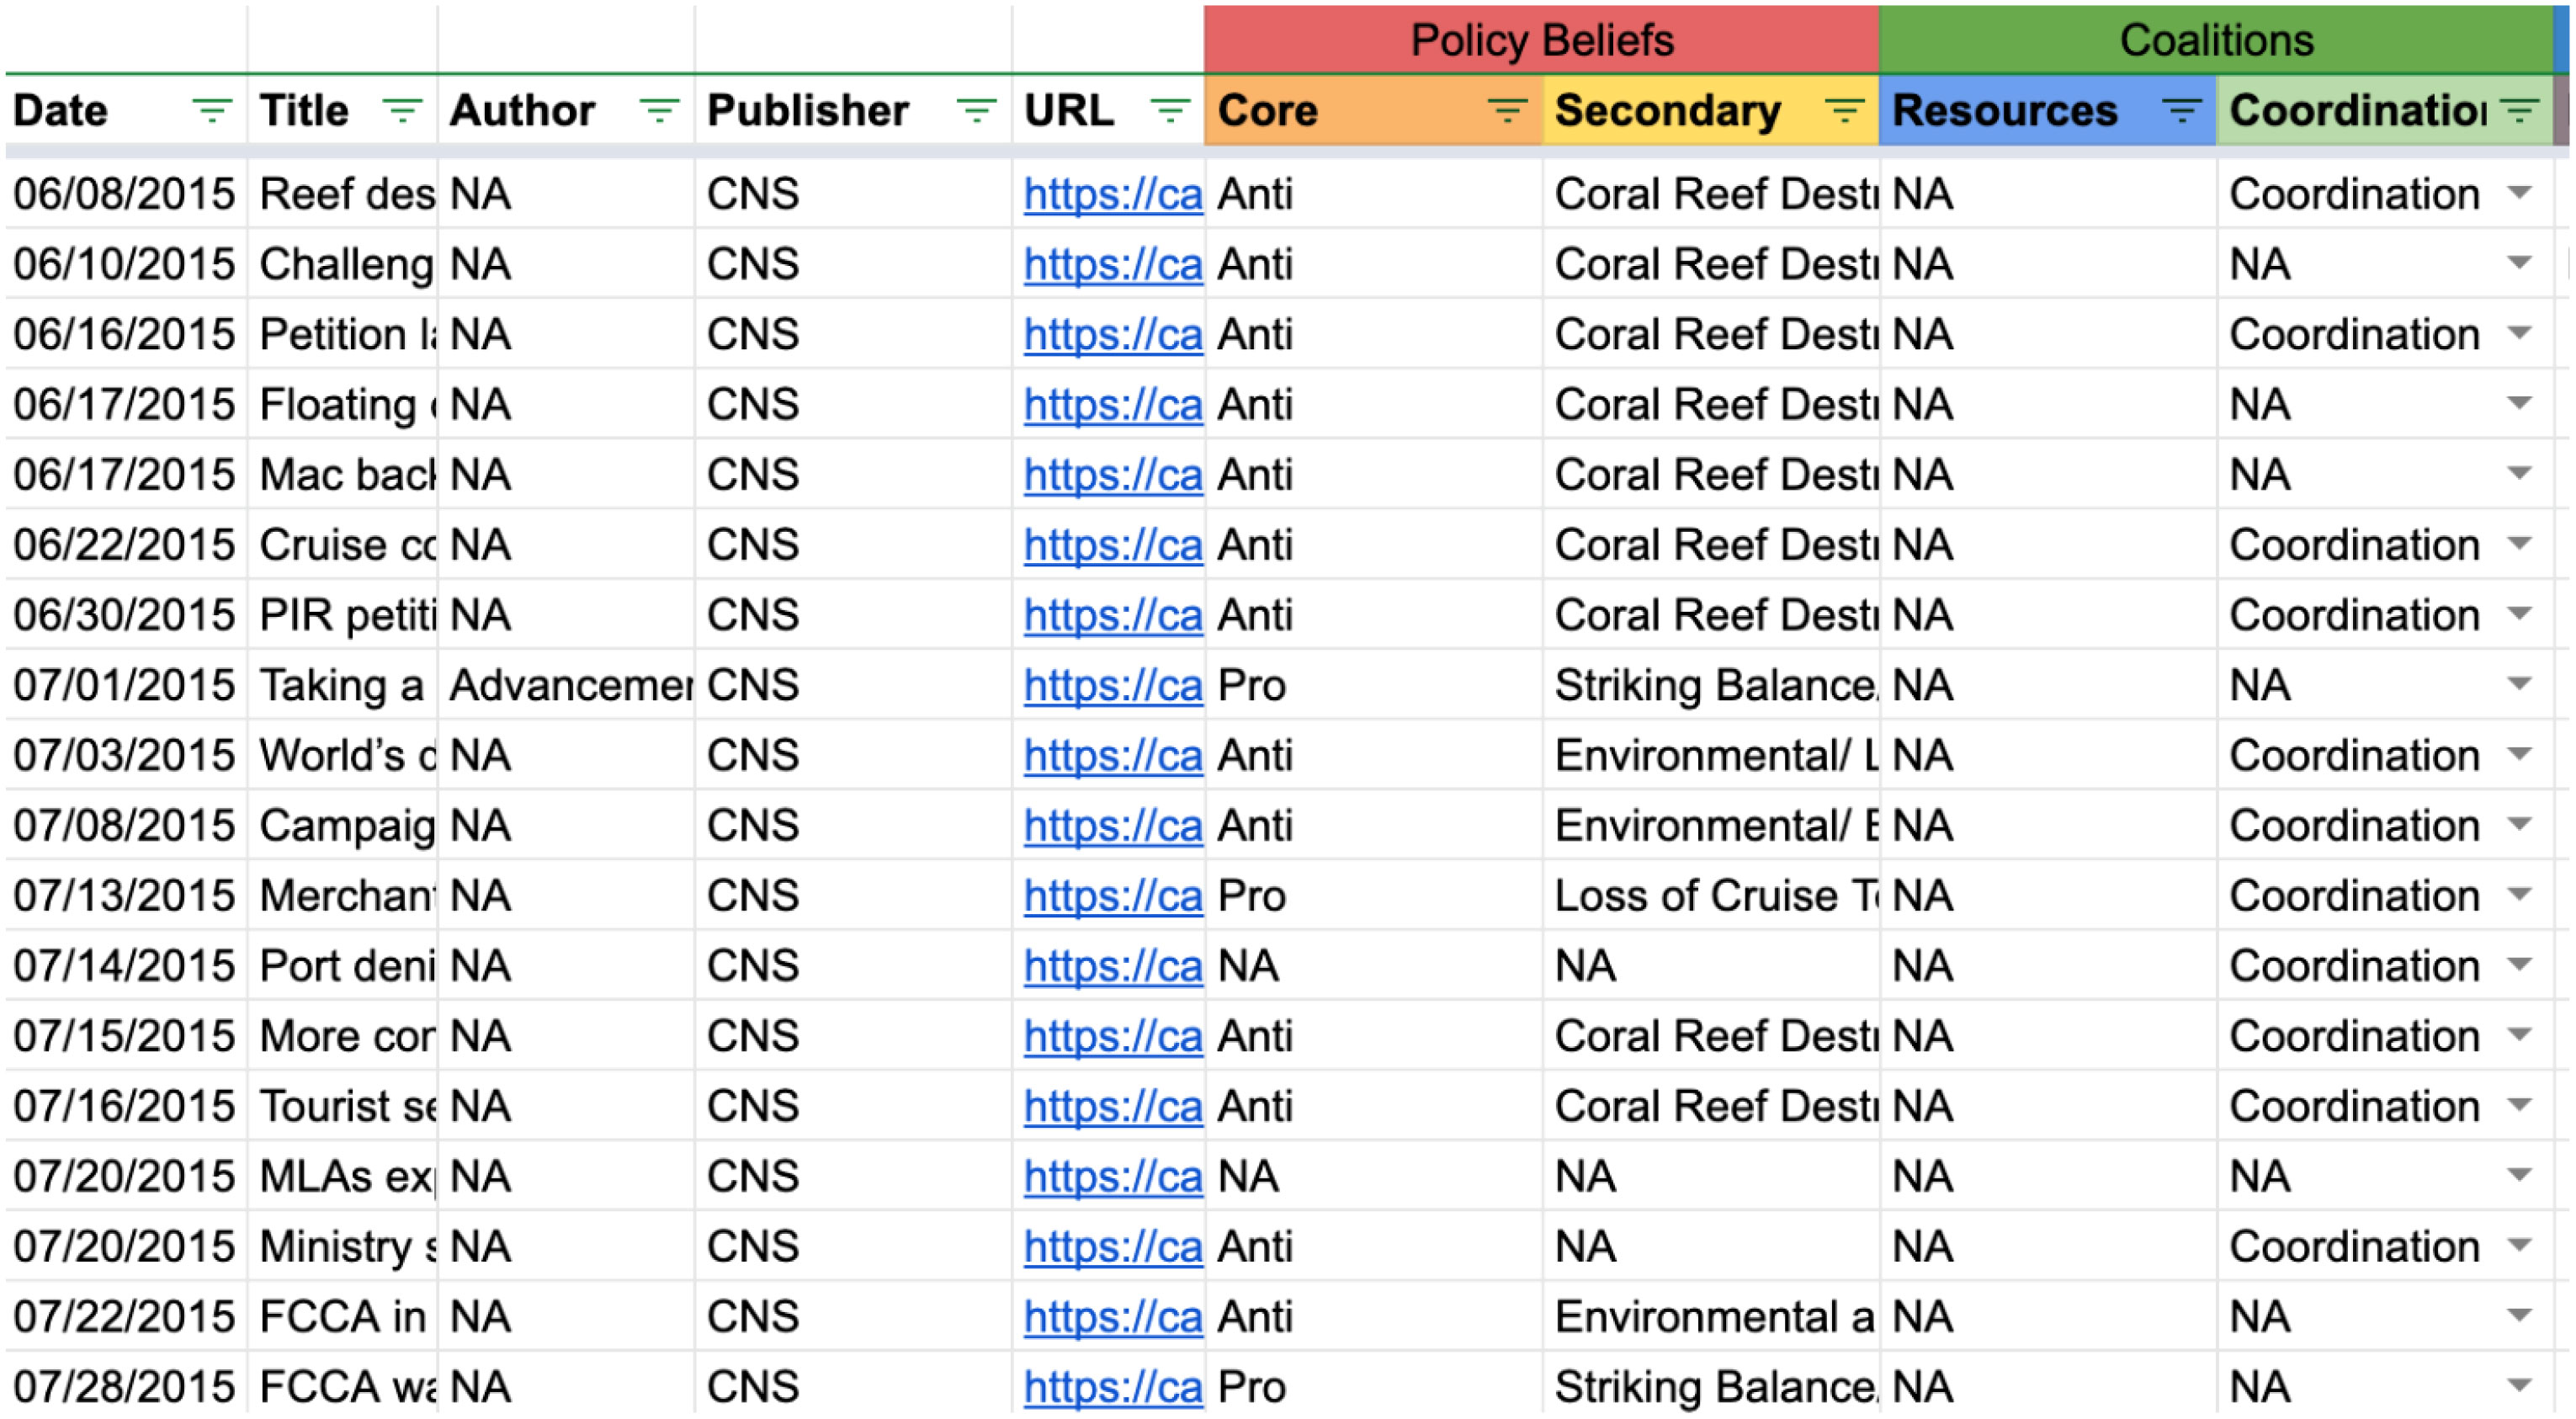Open the URL link in the Reef des row

coord(1112,194)
